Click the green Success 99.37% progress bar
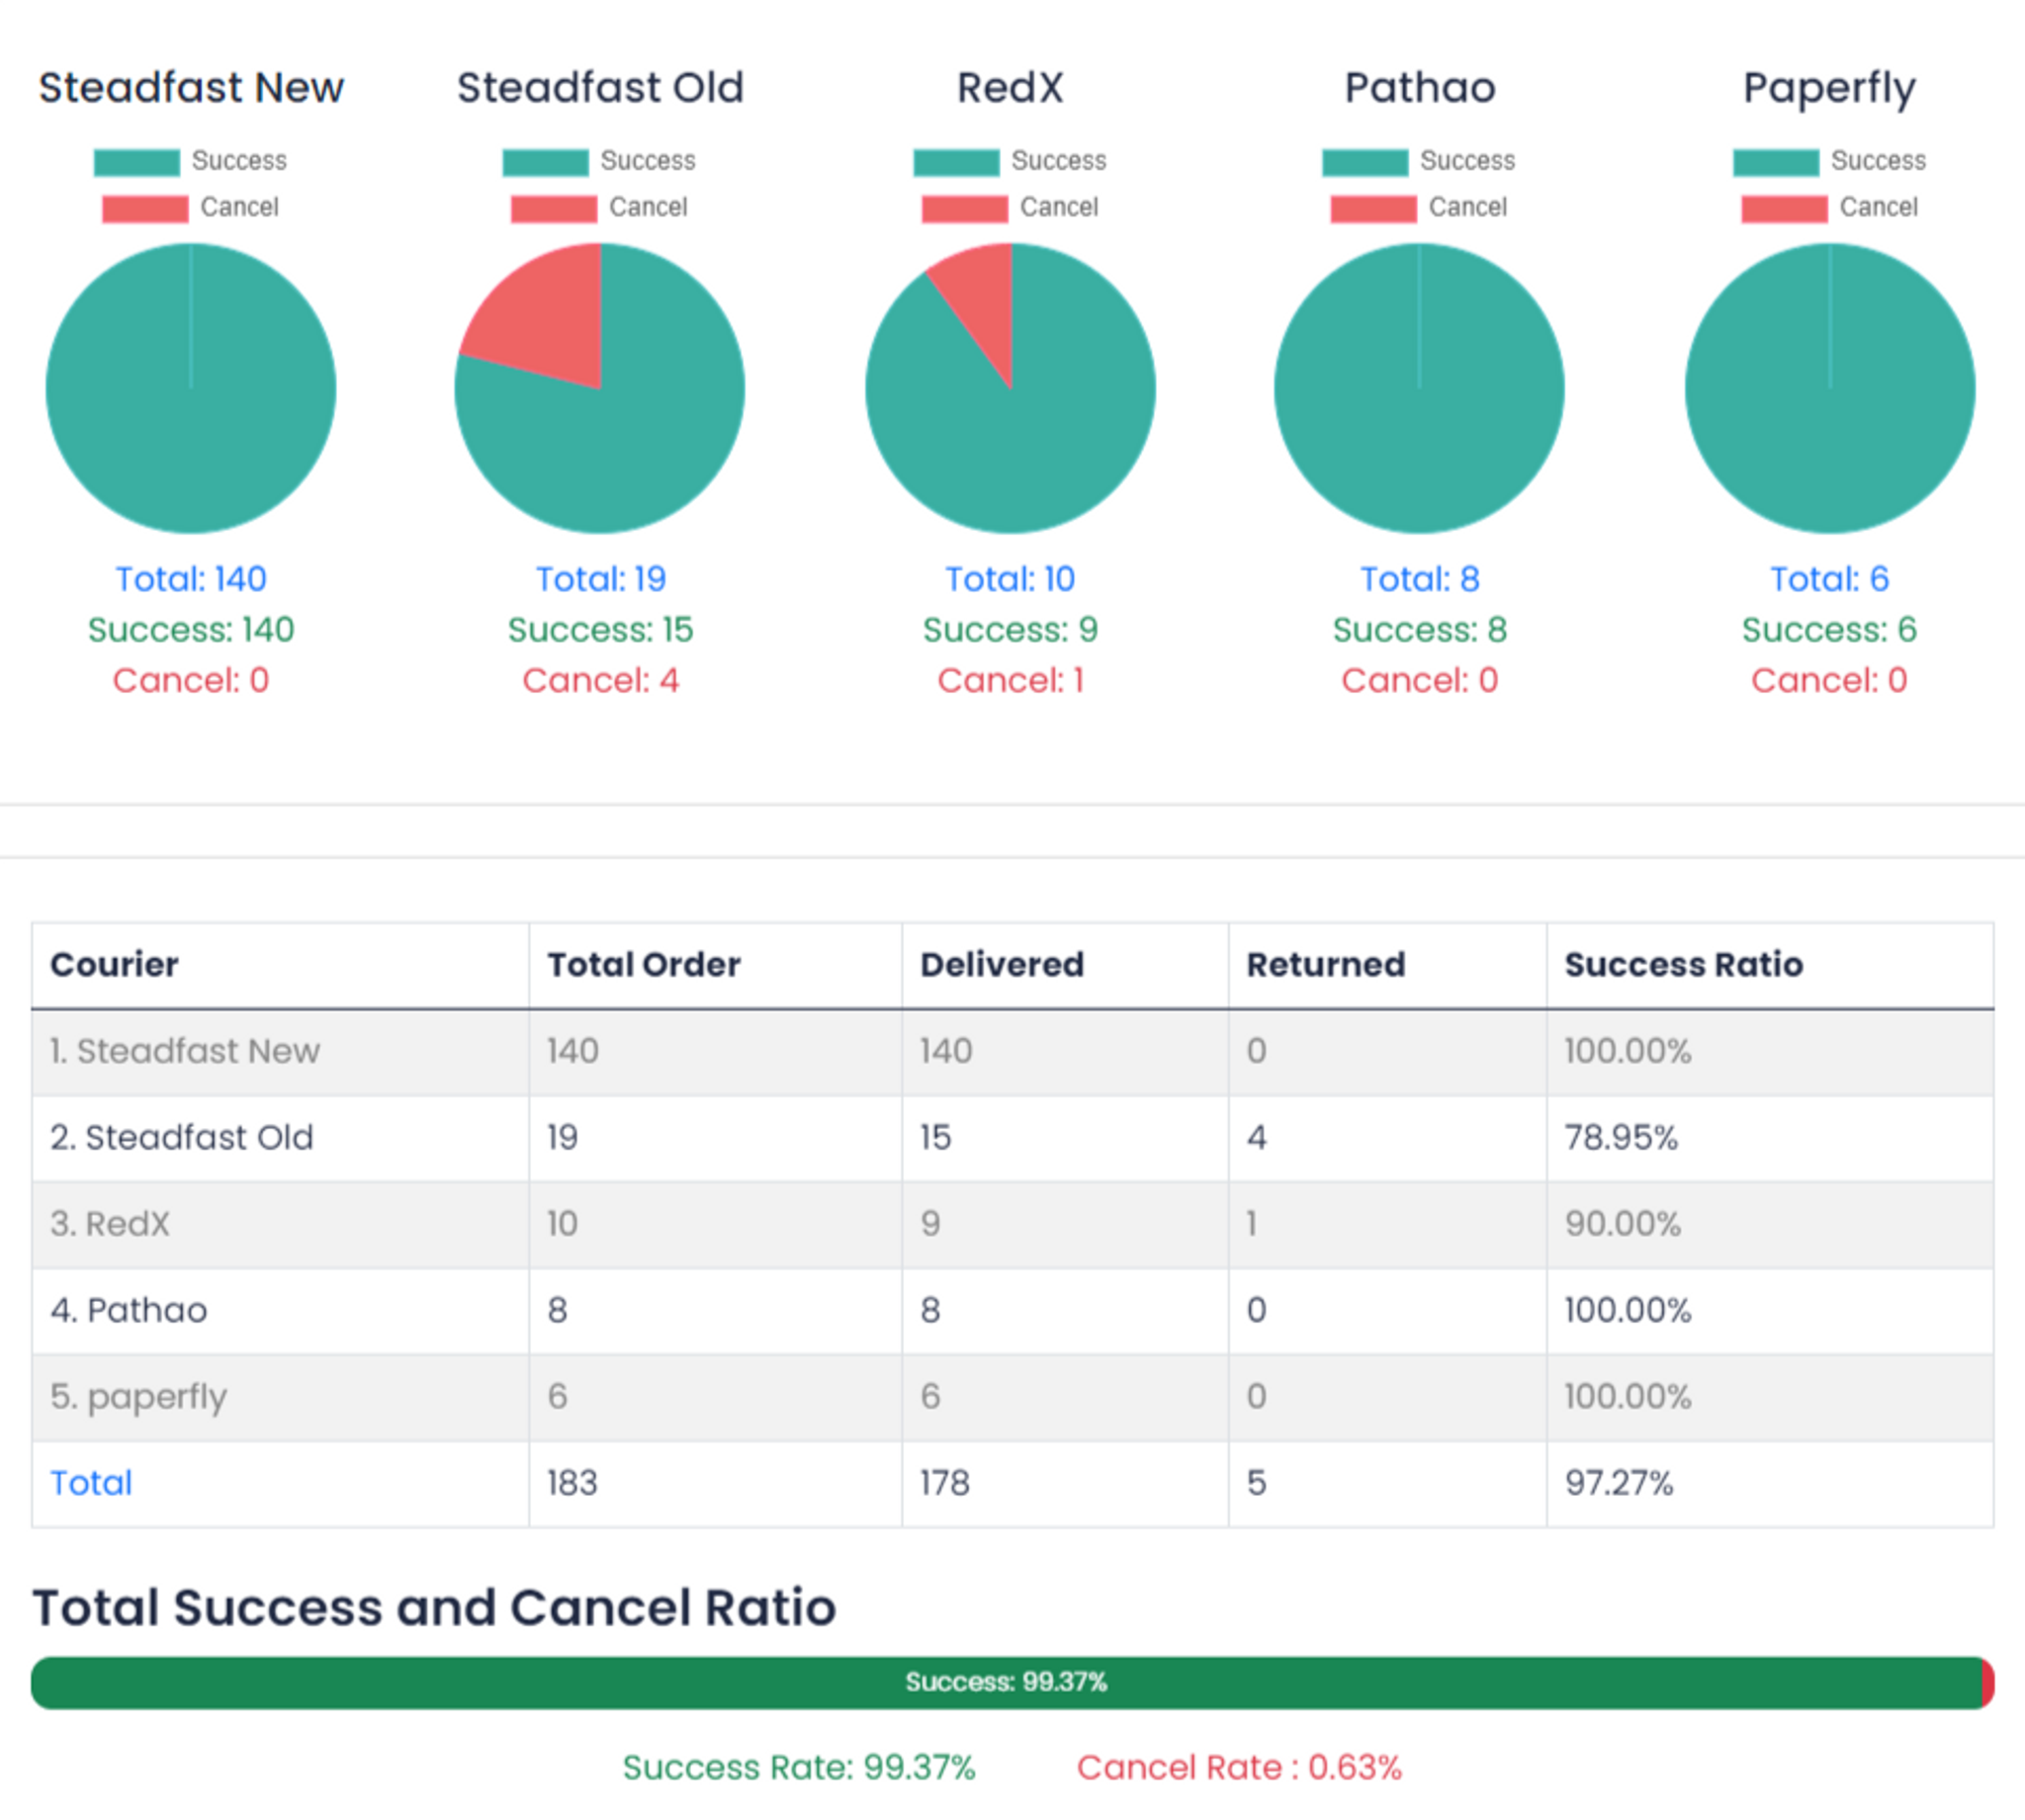Viewport: 2025px width, 1820px height. coord(1006,1682)
